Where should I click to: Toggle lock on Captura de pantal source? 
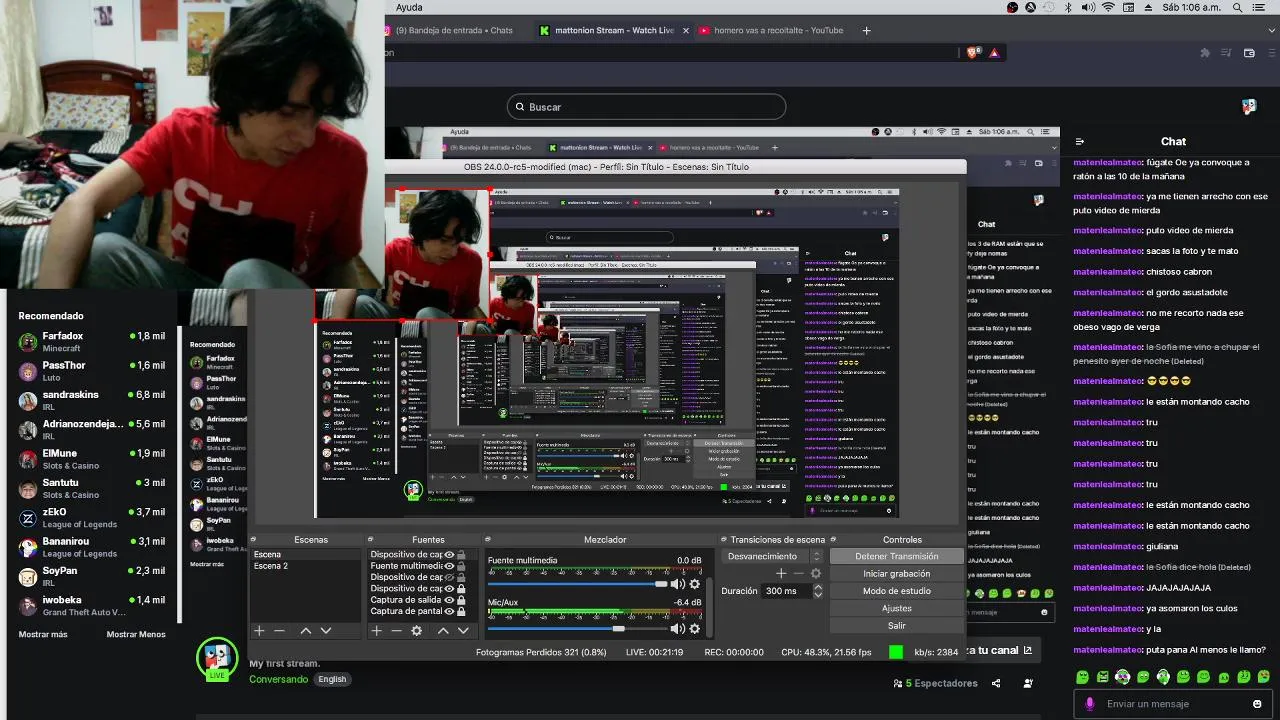pyautogui.click(x=461, y=611)
